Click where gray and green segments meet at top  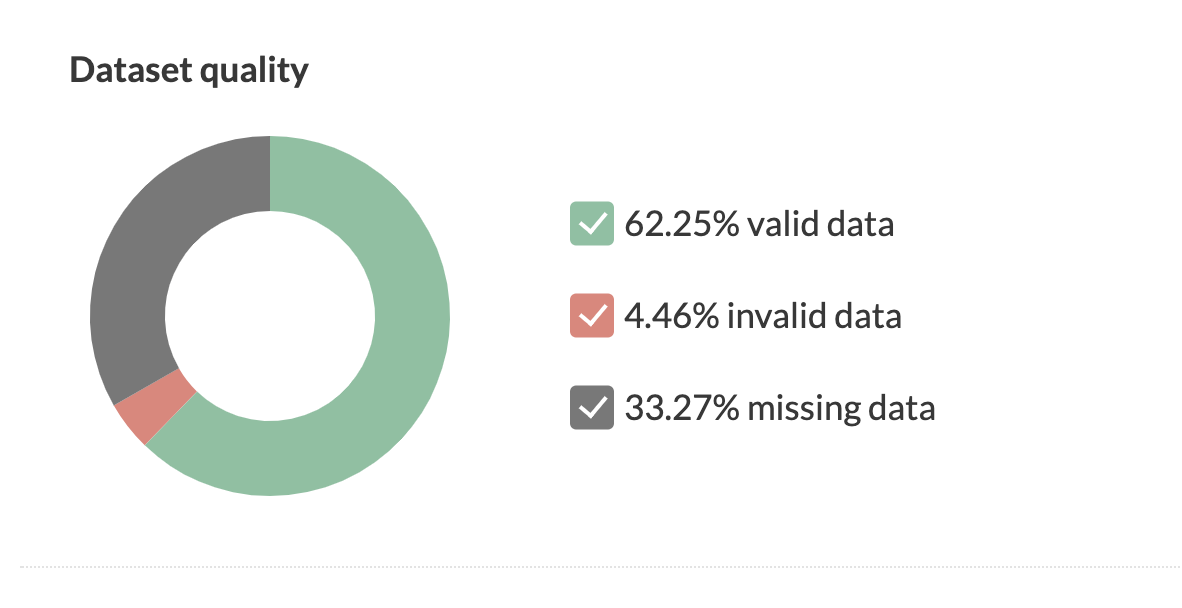click(270, 173)
